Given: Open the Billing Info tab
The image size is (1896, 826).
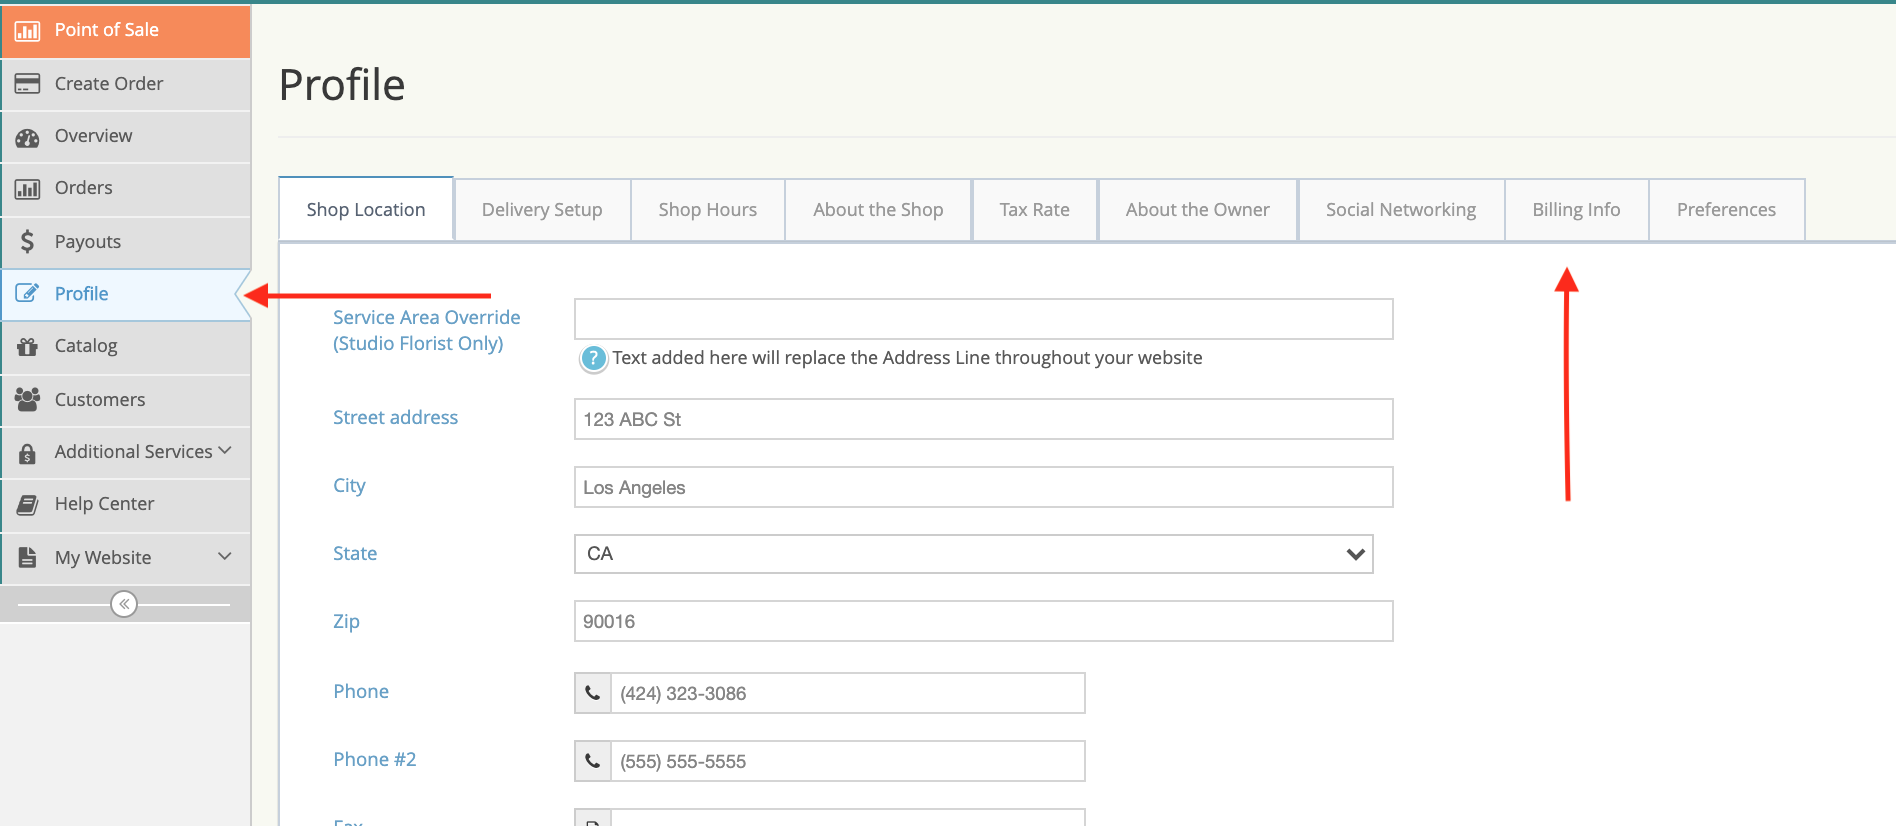Looking at the screenshot, I should pyautogui.click(x=1577, y=210).
